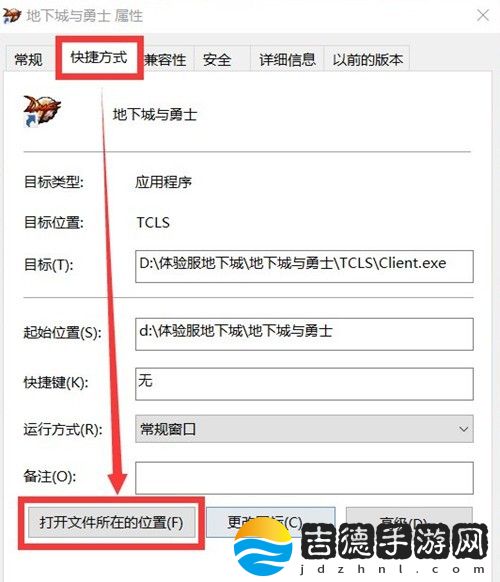Click the 地下城与勇士 icon in title bar

pos(11,16)
